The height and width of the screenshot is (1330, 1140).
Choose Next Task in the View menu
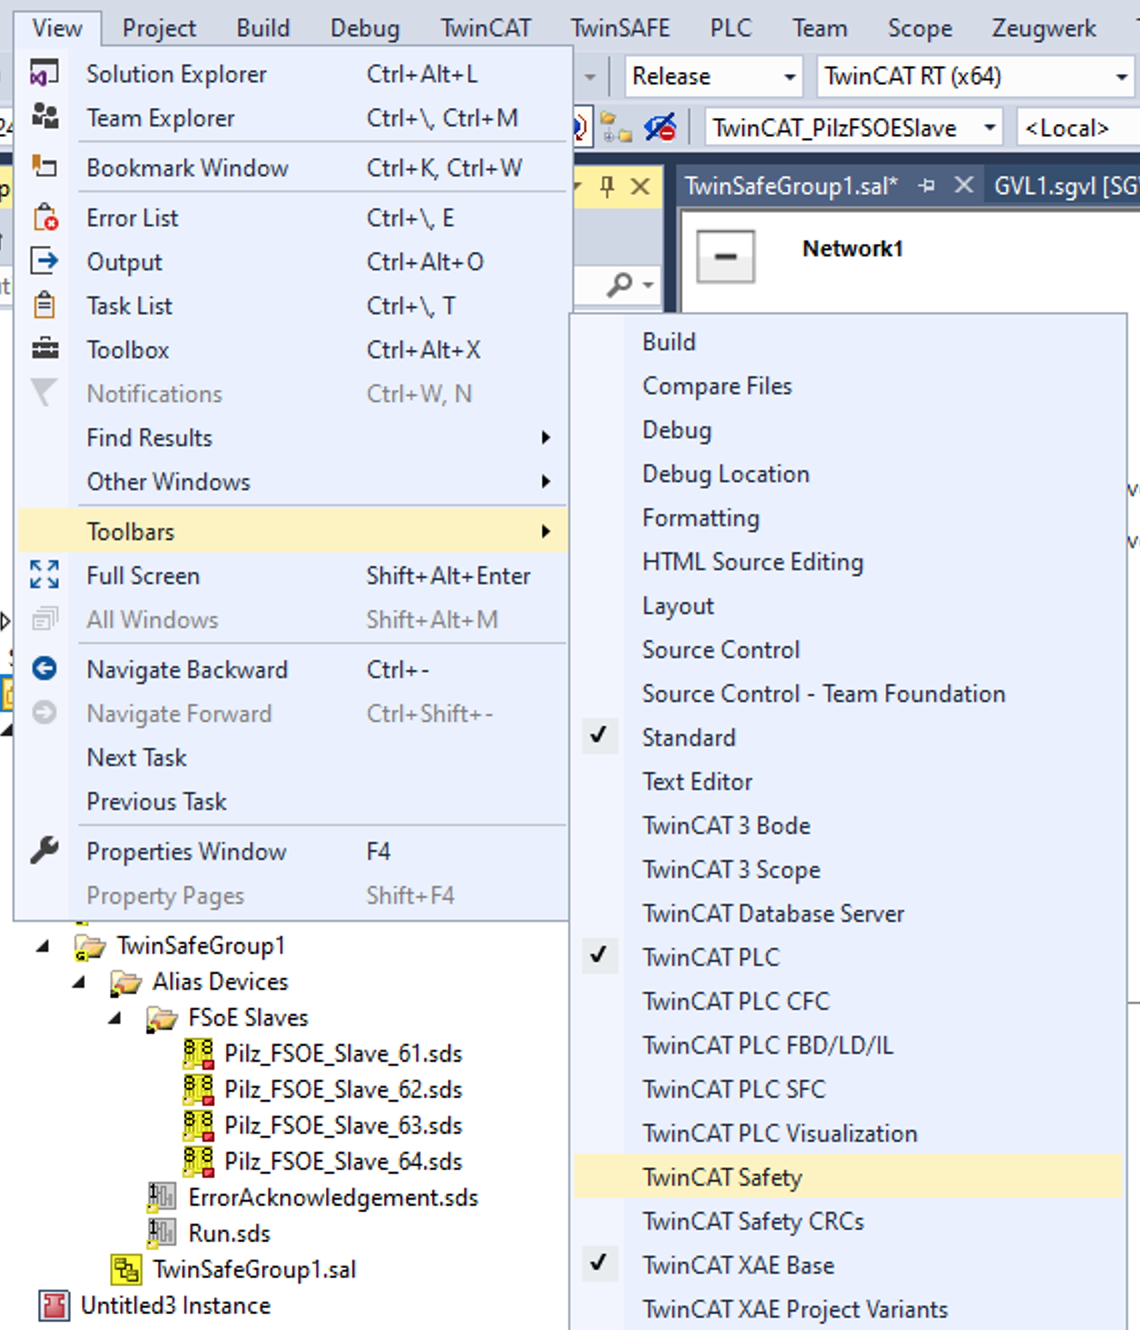[x=292, y=757]
